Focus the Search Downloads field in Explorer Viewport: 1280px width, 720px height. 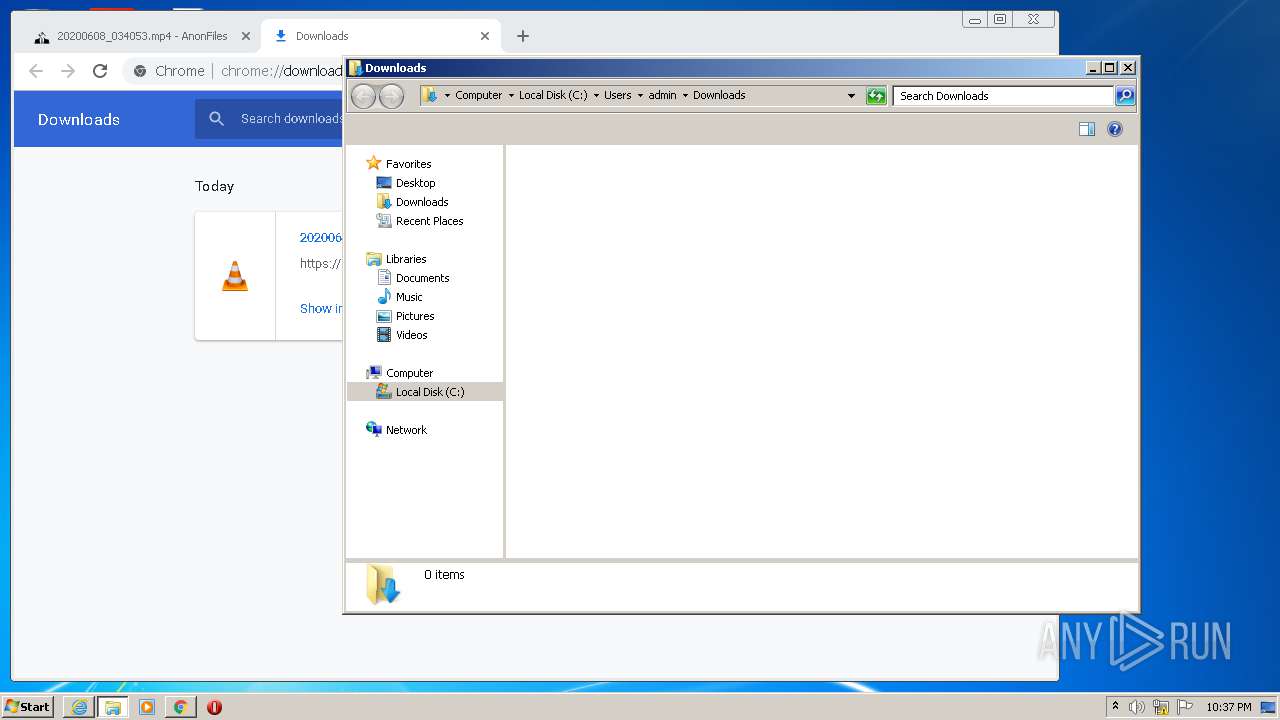coord(1003,96)
